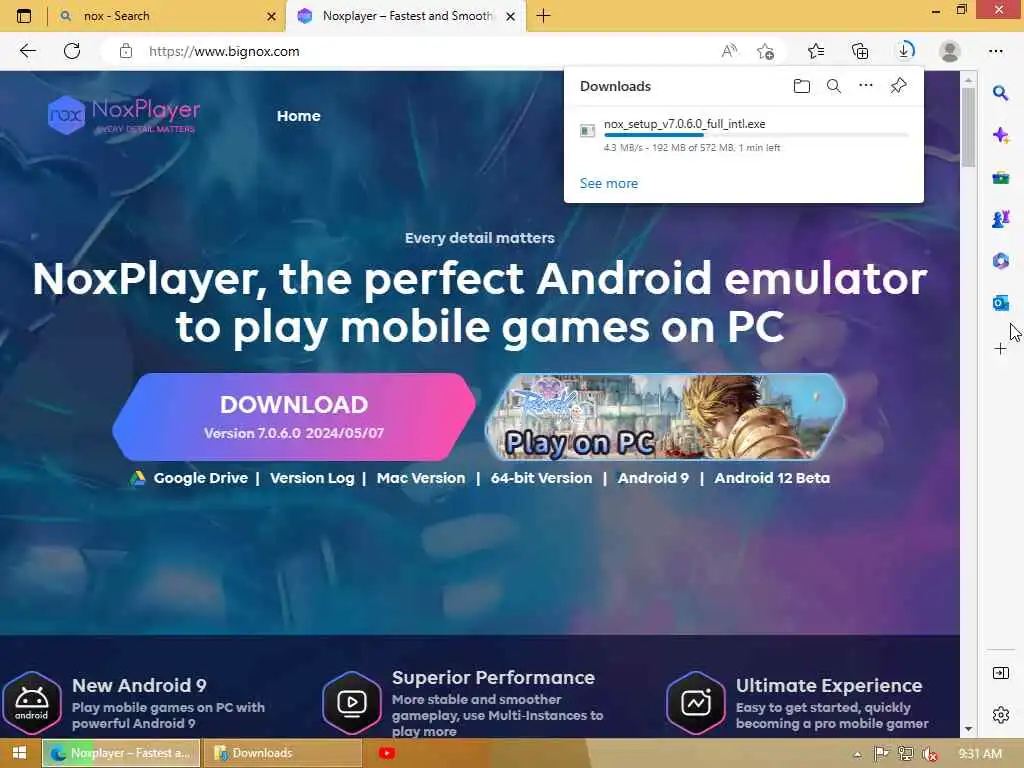
Task: Click the scrollbar down arrow
Action: [x=968, y=728]
